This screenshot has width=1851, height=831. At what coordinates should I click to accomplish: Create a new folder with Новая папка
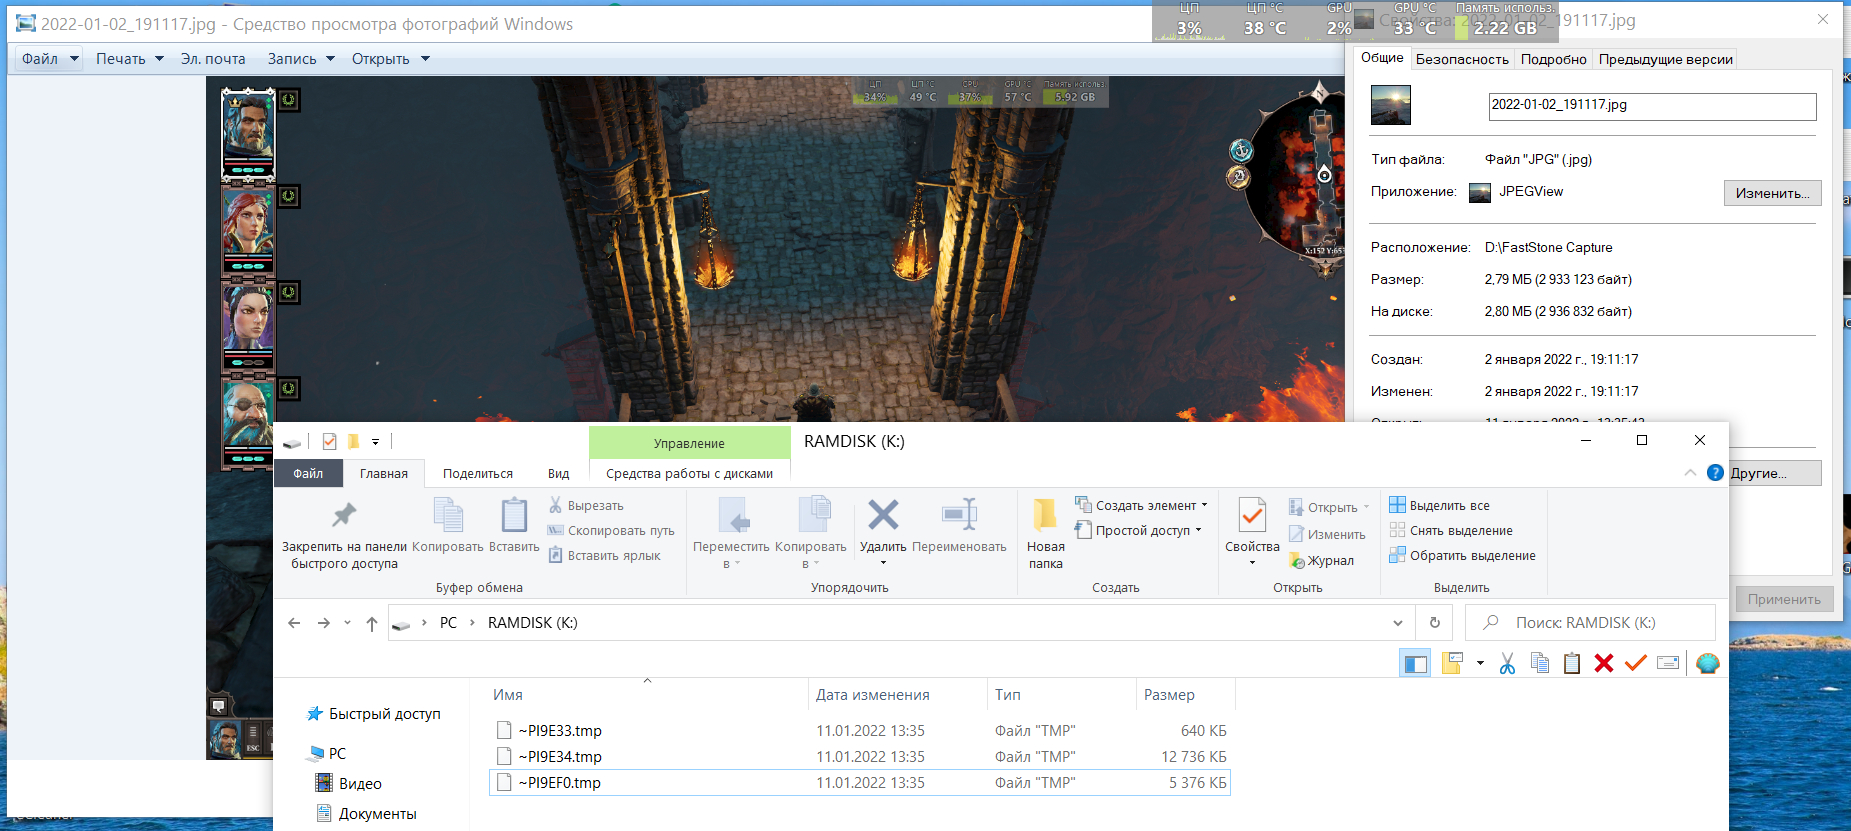click(x=1045, y=535)
